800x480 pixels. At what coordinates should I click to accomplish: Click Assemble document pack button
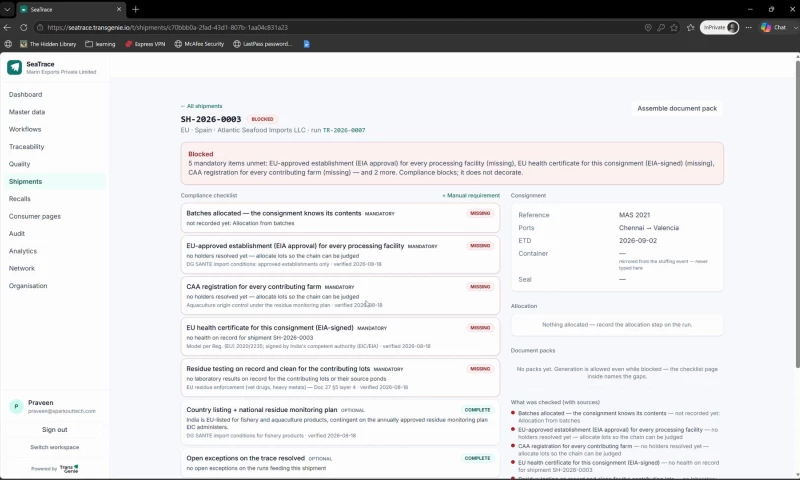coord(677,108)
